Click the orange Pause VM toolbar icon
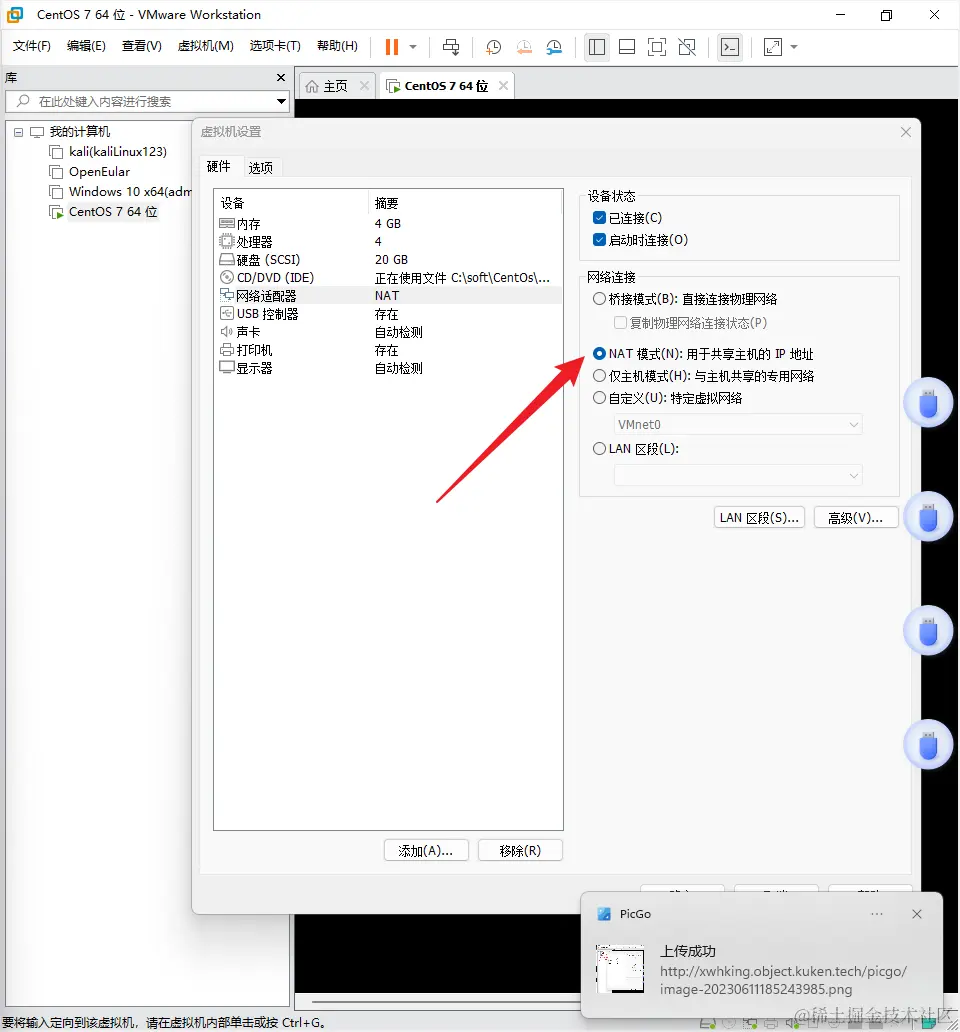960x1032 pixels. (x=392, y=47)
